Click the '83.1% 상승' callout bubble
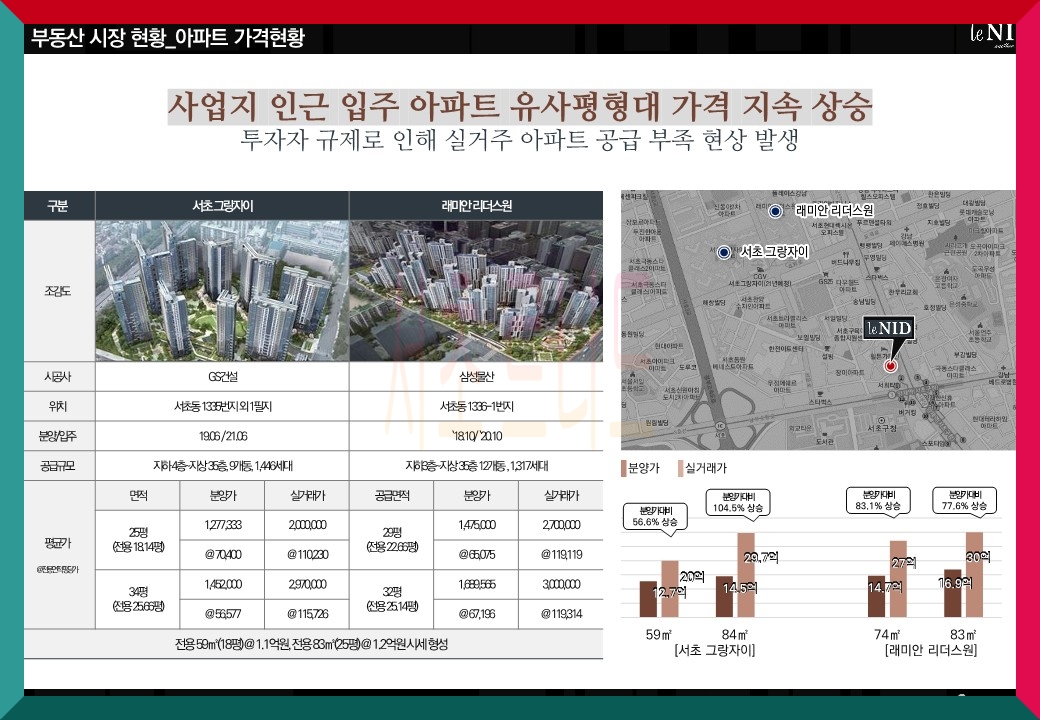This screenshot has width=1040, height=720. pyautogui.click(x=878, y=500)
